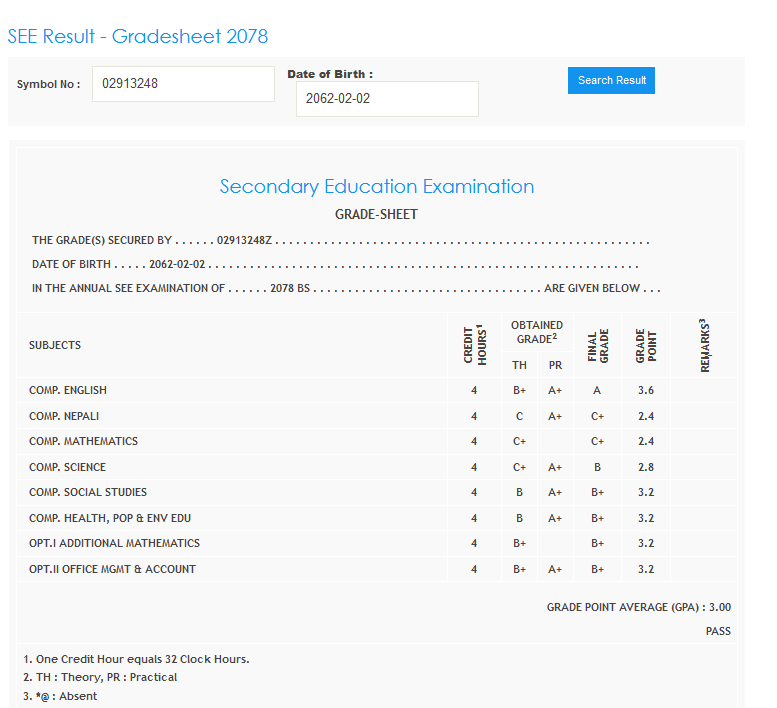
Task: Click the FINAL GRADE column header
Action: [598, 345]
